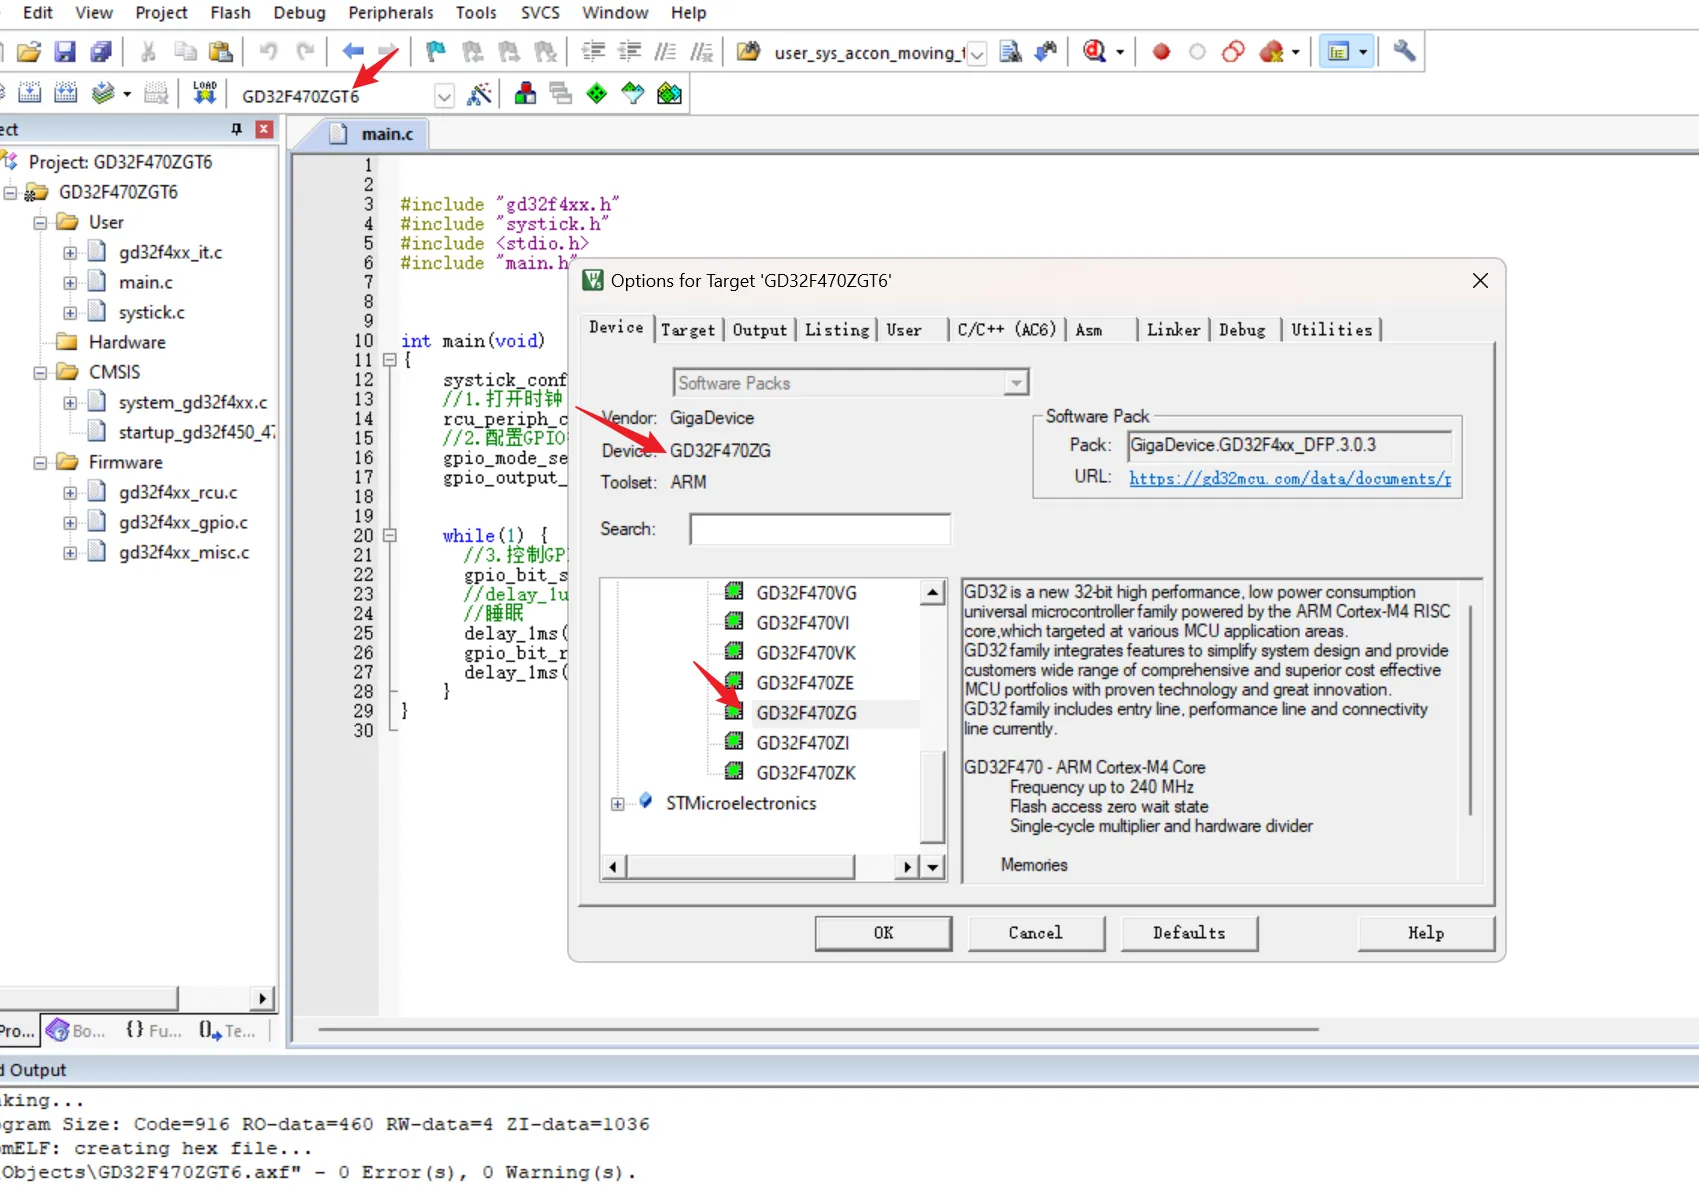Select GD32F470ZI in the device list
This screenshot has height=1188, width=1699.
point(802,743)
